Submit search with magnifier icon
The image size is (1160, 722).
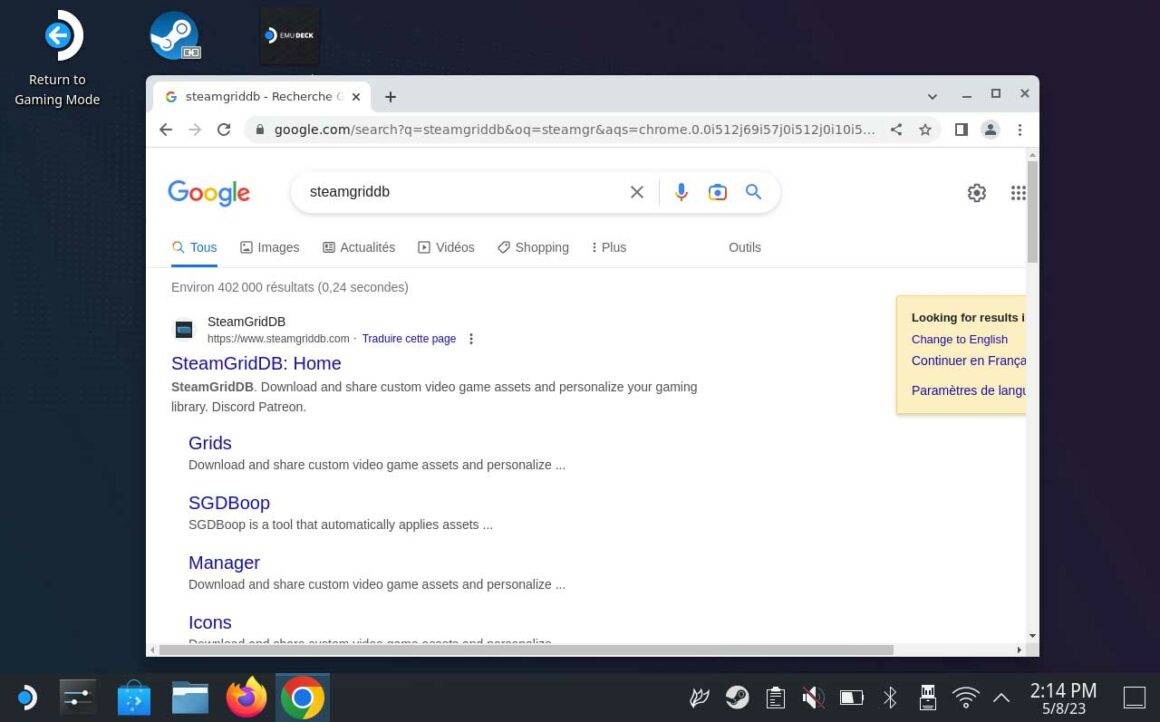pos(753,192)
